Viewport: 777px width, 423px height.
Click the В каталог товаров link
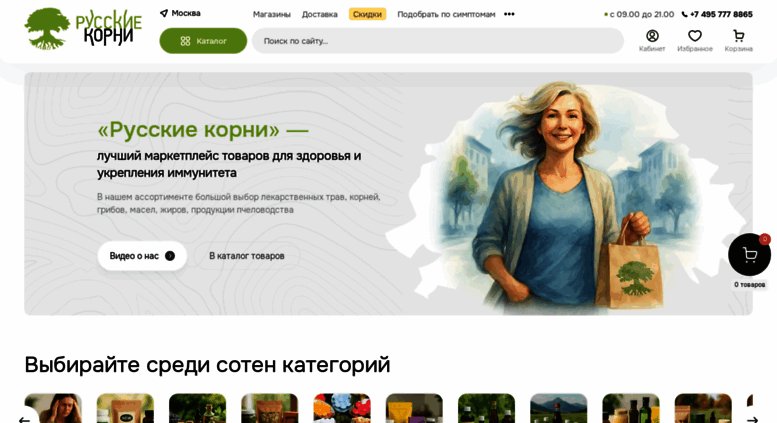[246, 256]
